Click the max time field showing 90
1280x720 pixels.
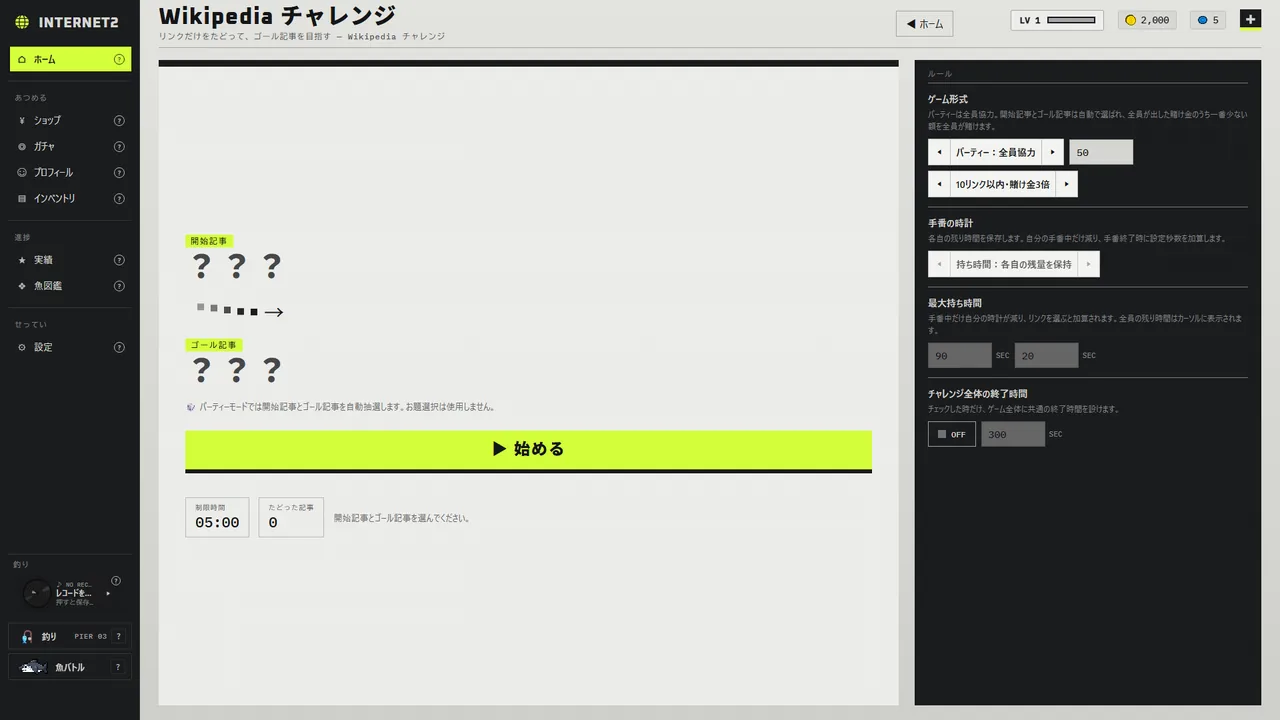click(x=960, y=355)
